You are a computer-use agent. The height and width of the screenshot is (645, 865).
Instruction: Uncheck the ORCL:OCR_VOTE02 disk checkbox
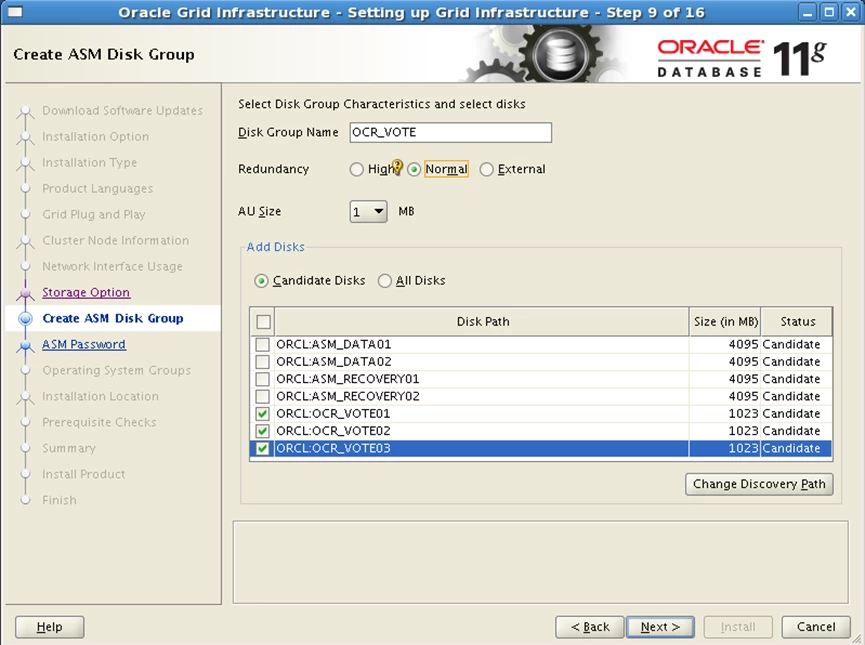pyautogui.click(x=263, y=431)
